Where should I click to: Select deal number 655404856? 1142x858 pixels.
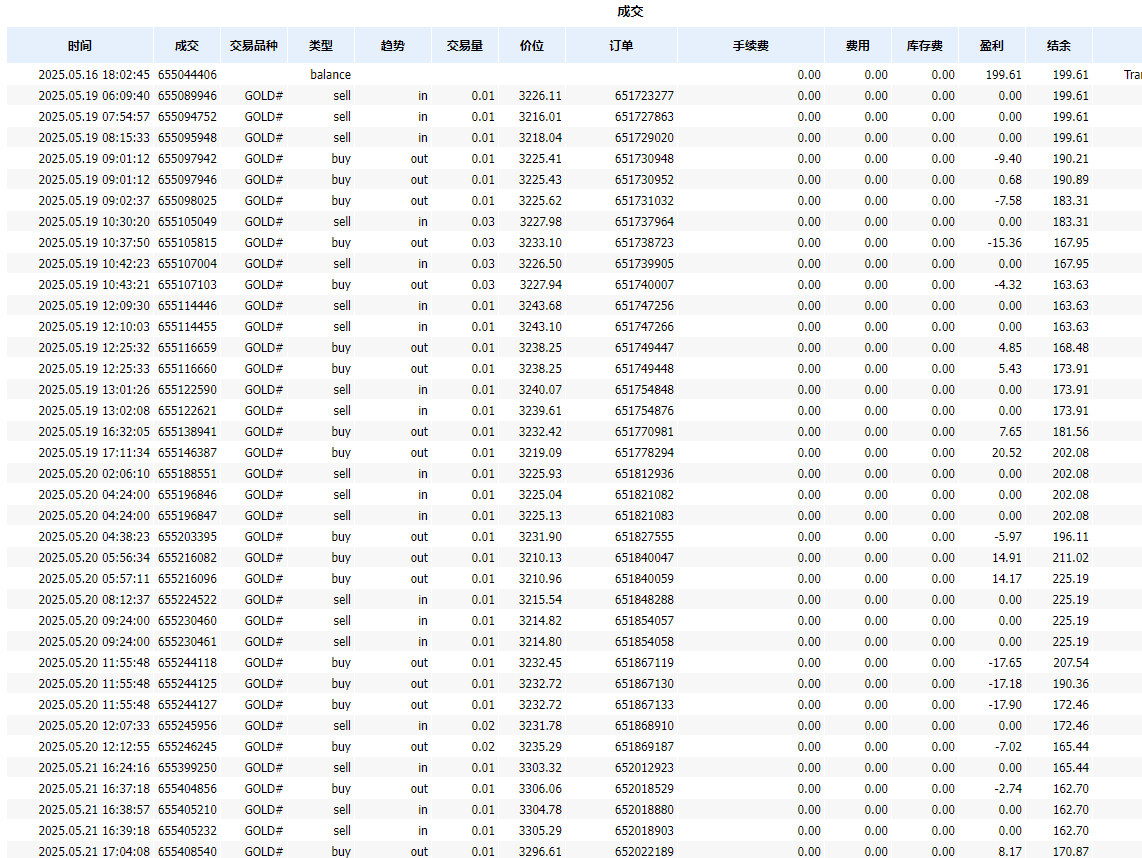coord(187,789)
